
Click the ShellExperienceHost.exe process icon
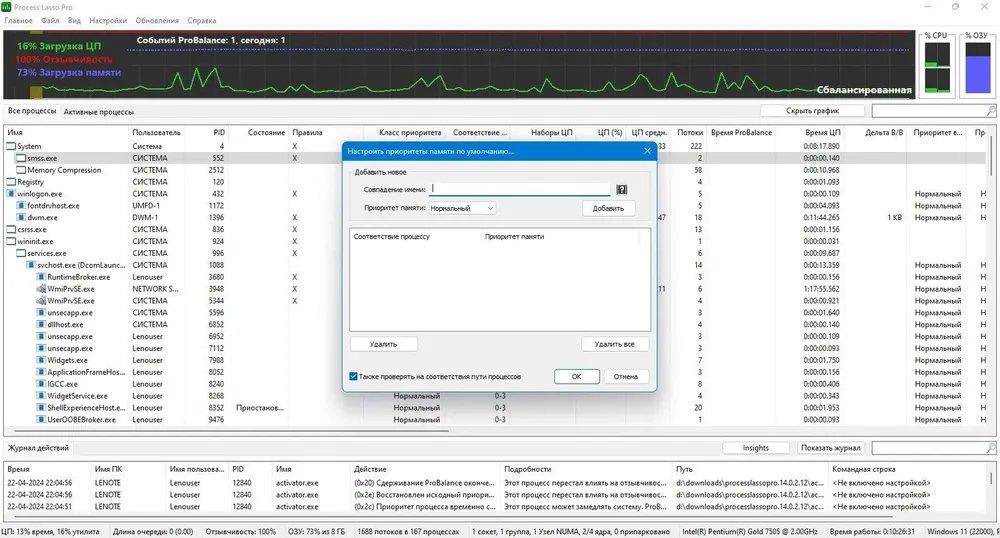(41, 408)
